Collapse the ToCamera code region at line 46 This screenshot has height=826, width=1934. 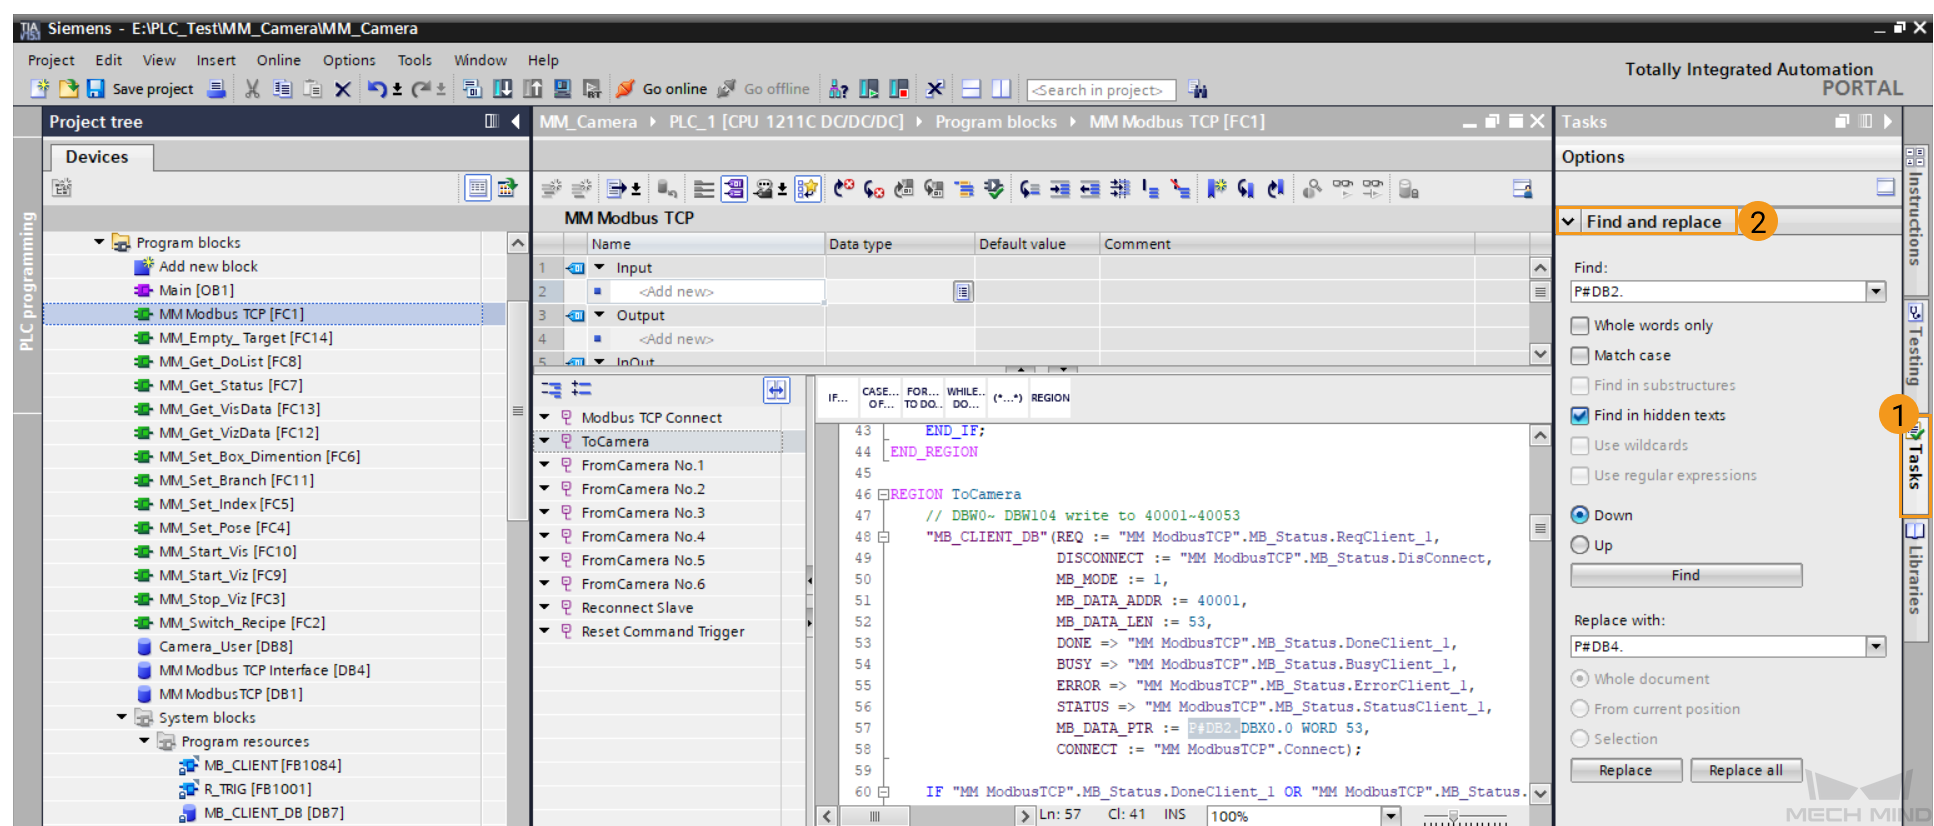(883, 494)
